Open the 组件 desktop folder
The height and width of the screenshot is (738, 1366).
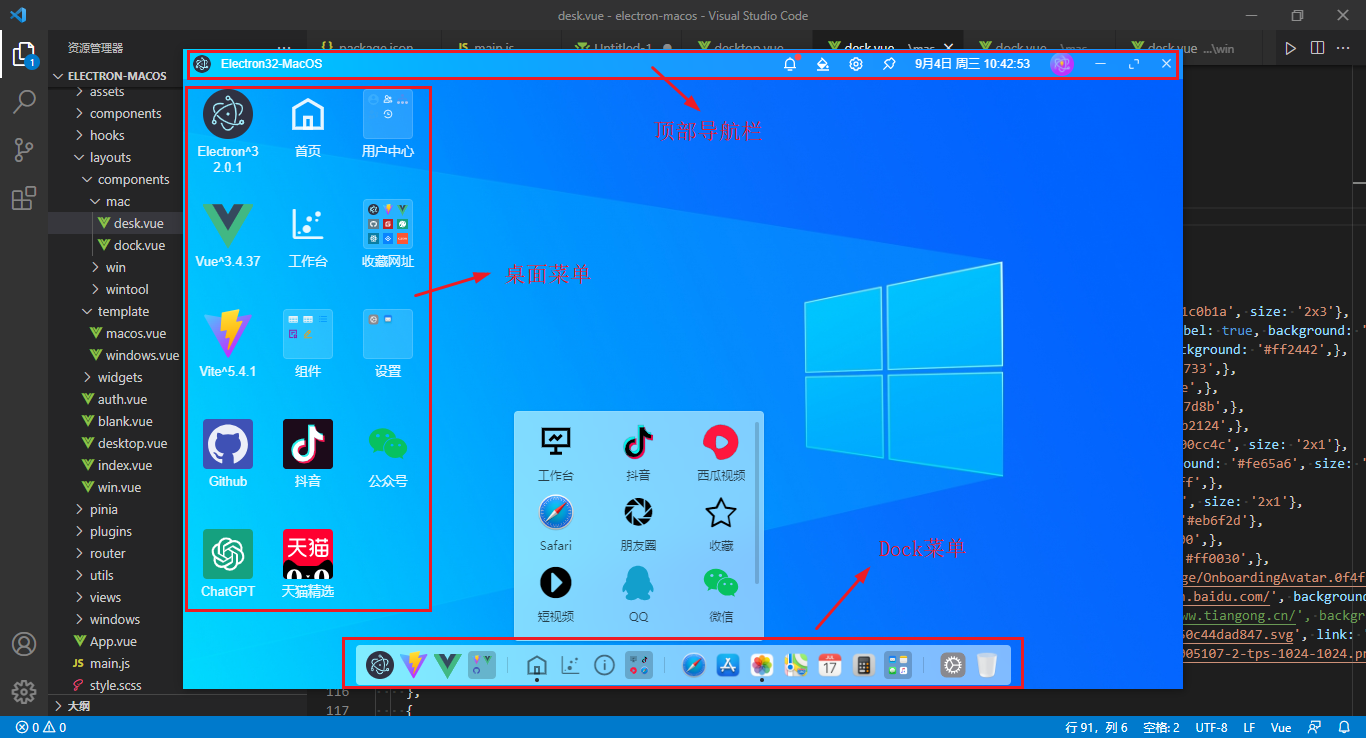click(308, 334)
